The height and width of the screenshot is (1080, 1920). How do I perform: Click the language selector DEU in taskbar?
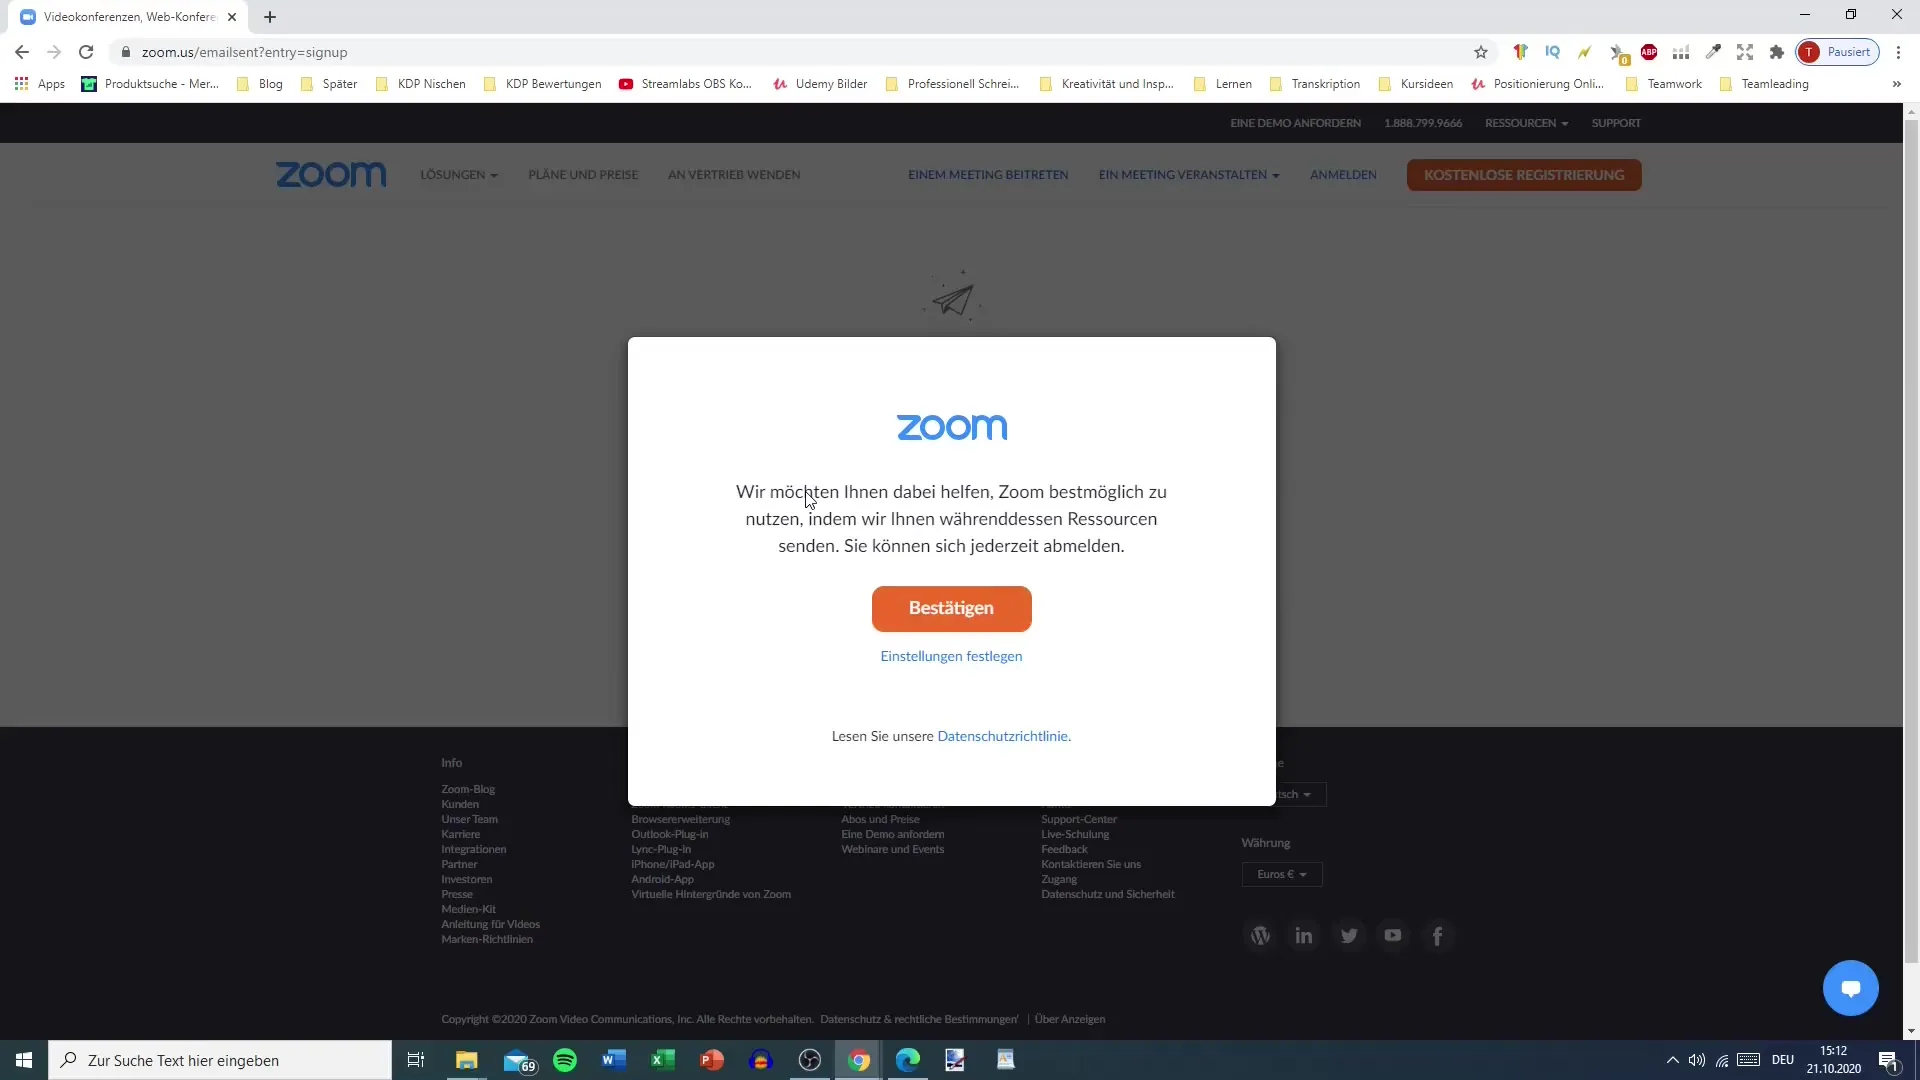tap(1782, 1059)
